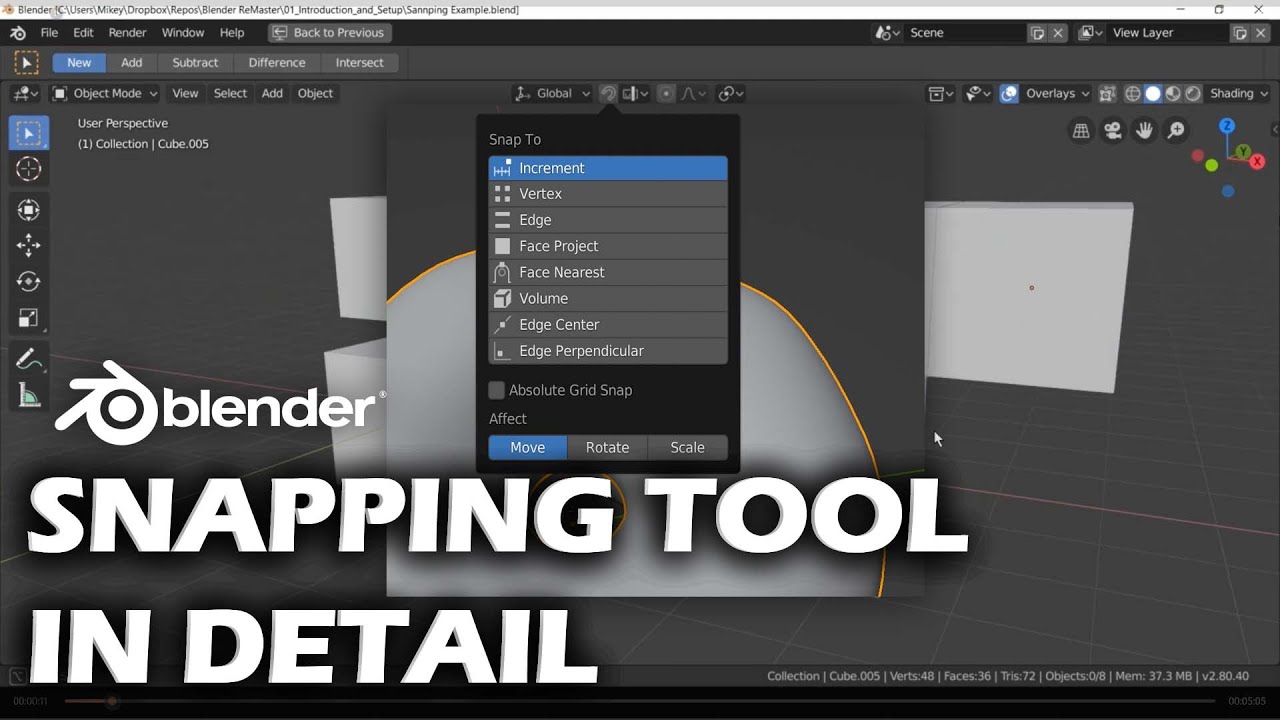Add a new View Layer icon
1280x720 pixels.
[x=1241, y=33]
